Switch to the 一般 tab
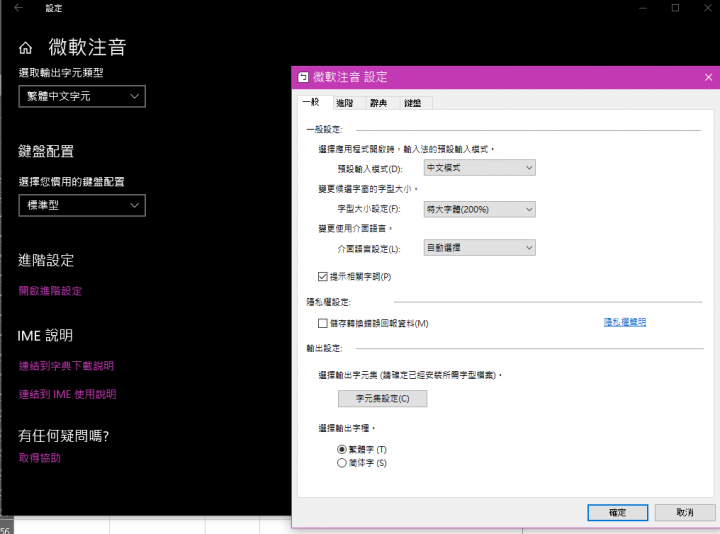Screen dimensions: 720x534 click(315, 102)
